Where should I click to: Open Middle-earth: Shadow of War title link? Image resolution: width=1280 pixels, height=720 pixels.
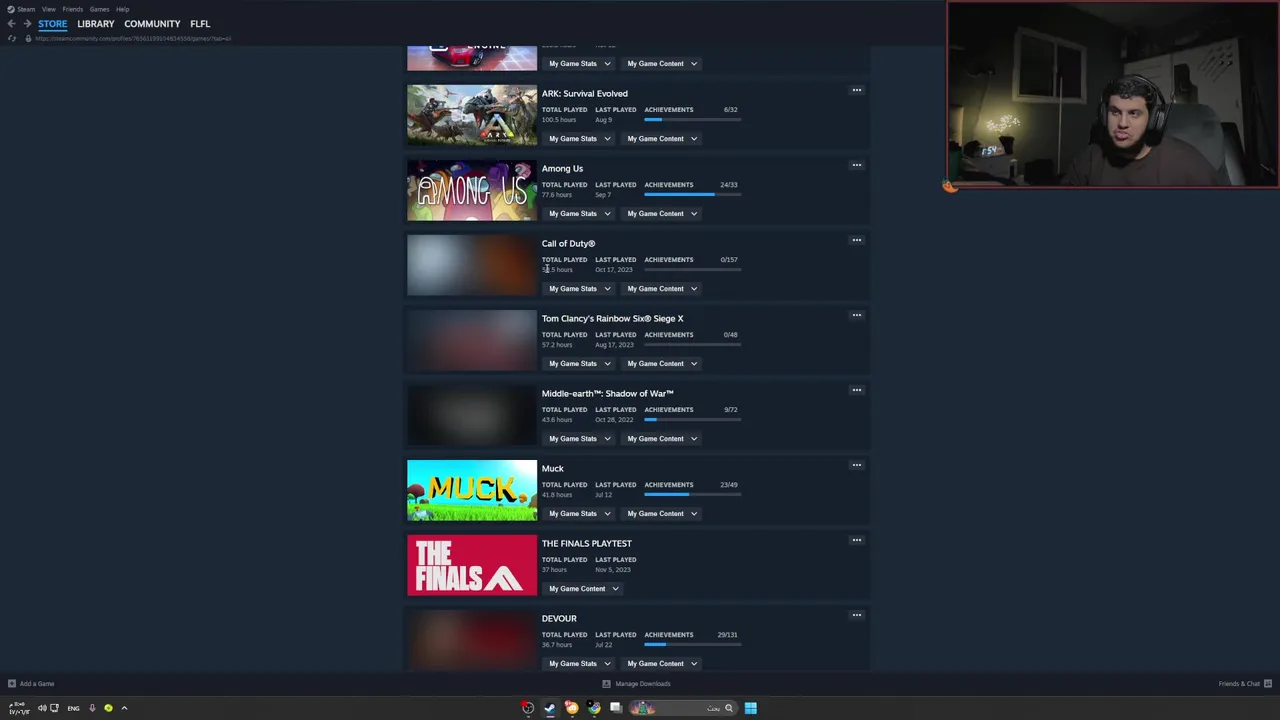pos(607,394)
